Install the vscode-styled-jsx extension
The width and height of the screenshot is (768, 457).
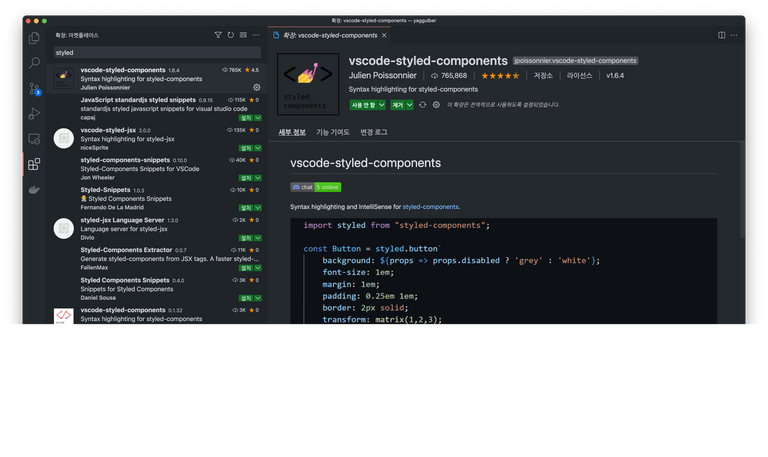tap(246, 148)
